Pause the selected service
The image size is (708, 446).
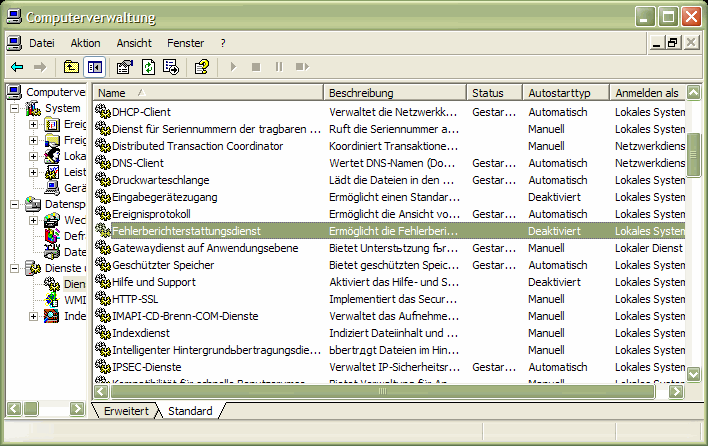279,67
